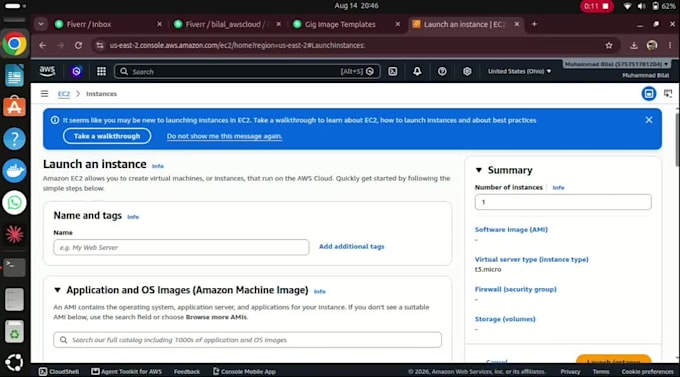Open the notifications bell
This screenshot has width=680, height=377.
[417, 71]
